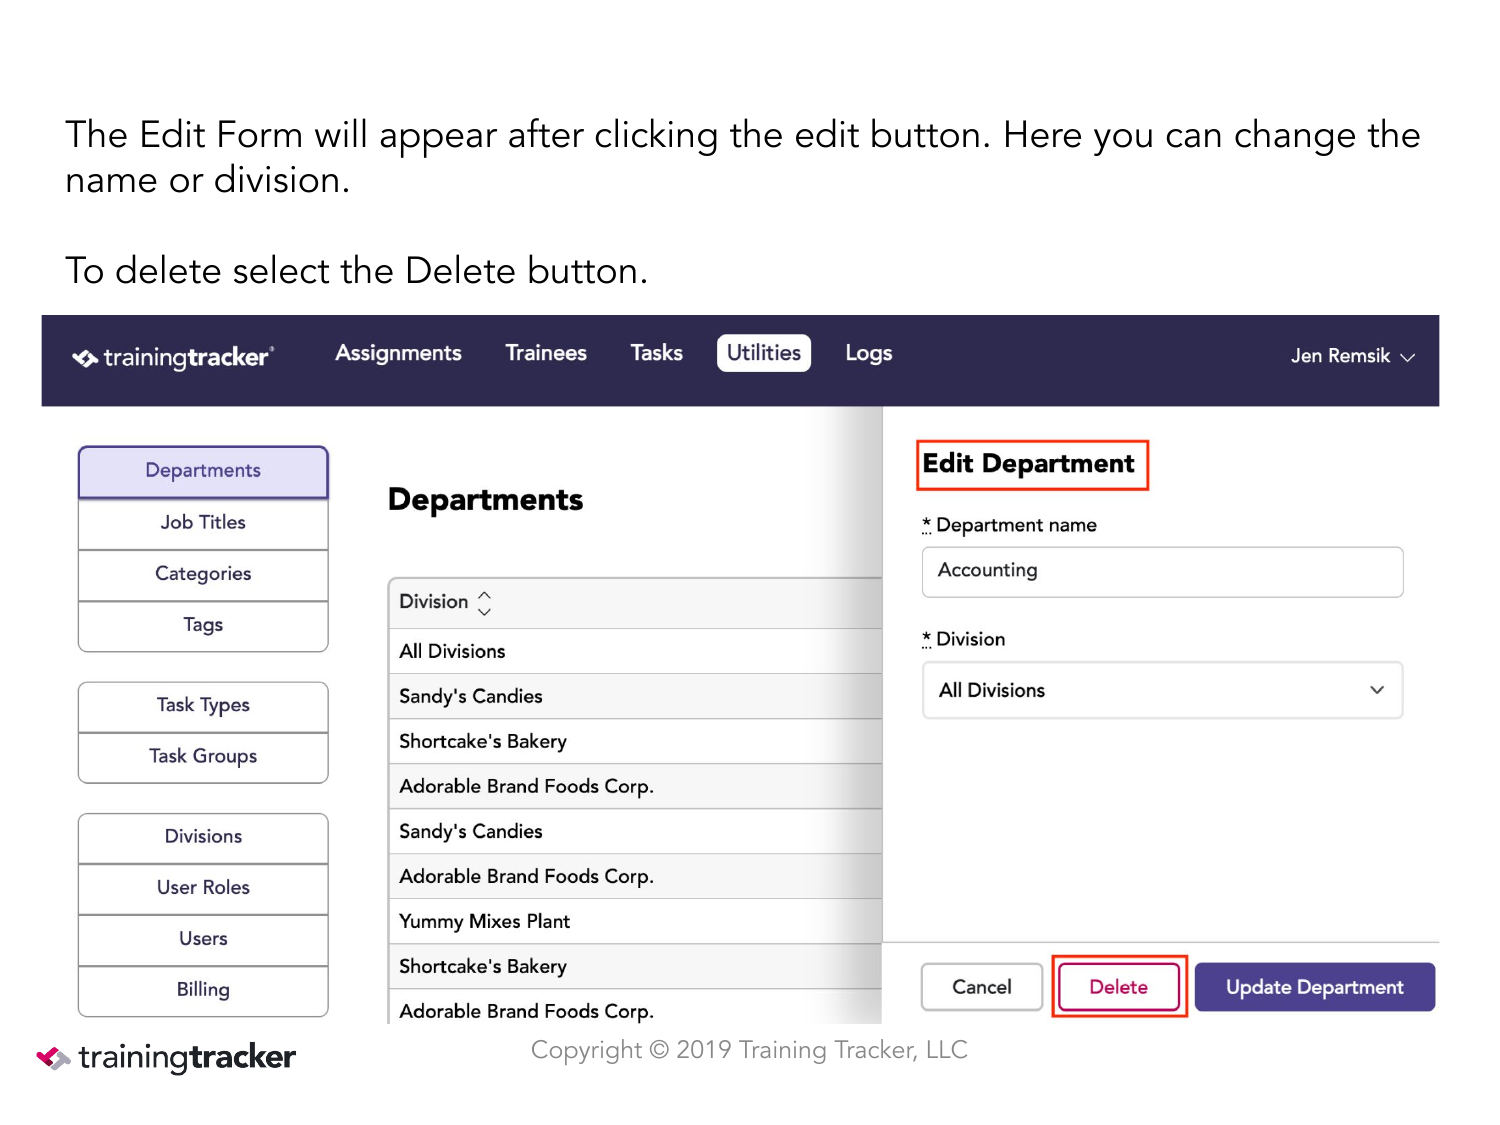Open Tags in the sidebar
The image size is (1500, 1125).
click(x=203, y=626)
